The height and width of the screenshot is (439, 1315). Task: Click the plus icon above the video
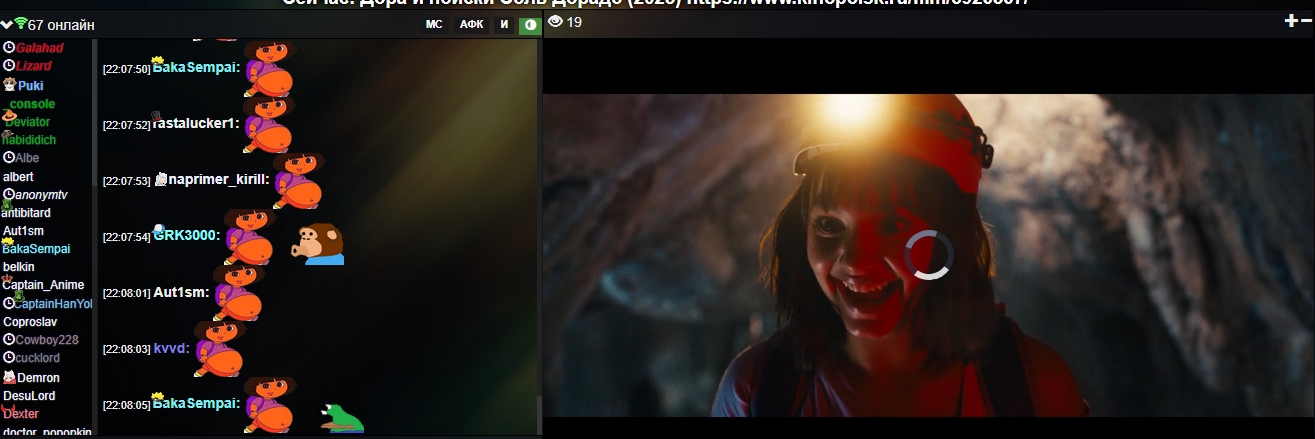click(x=1290, y=21)
